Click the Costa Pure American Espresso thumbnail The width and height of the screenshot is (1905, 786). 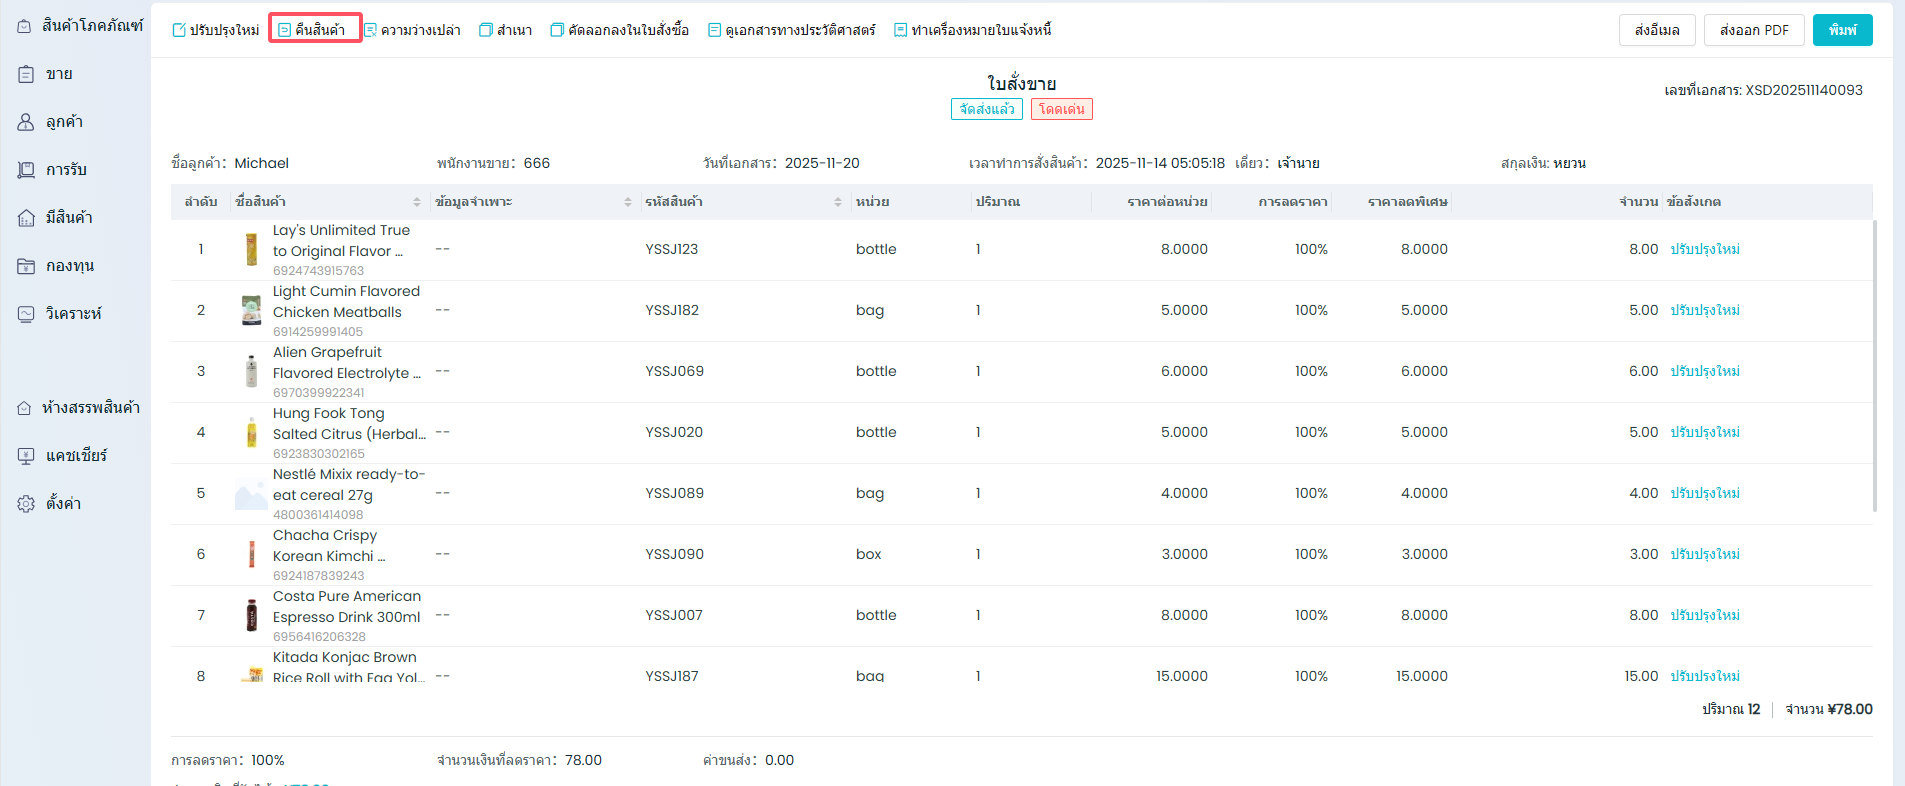[x=251, y=615]
